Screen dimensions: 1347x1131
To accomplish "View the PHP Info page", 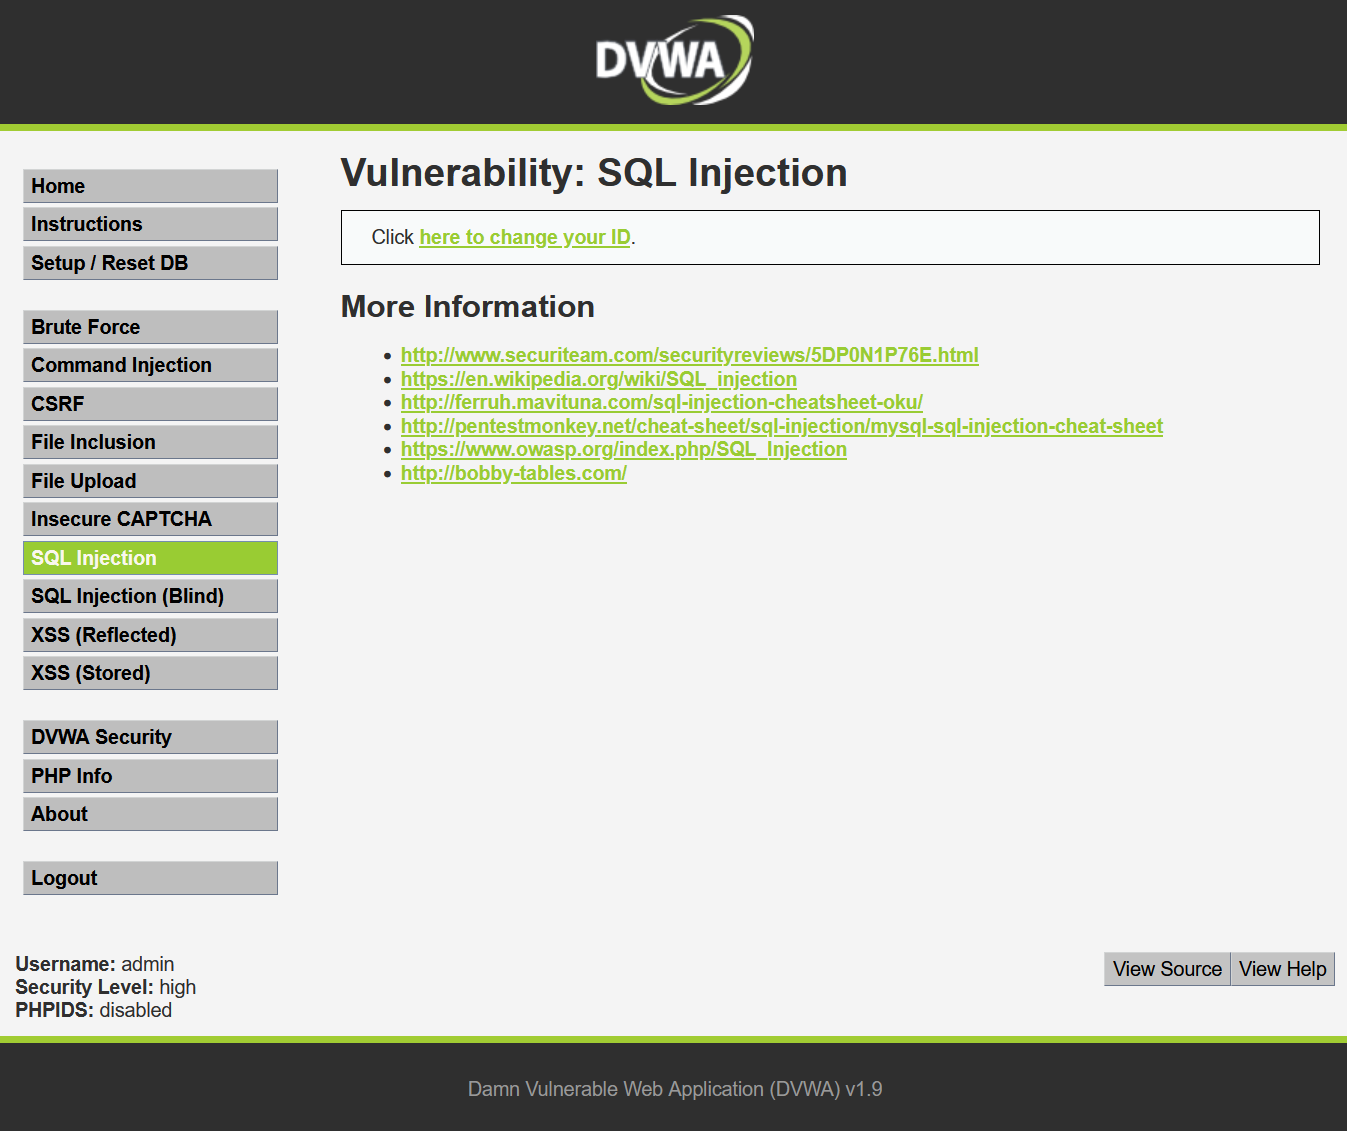I will point(149,775).
